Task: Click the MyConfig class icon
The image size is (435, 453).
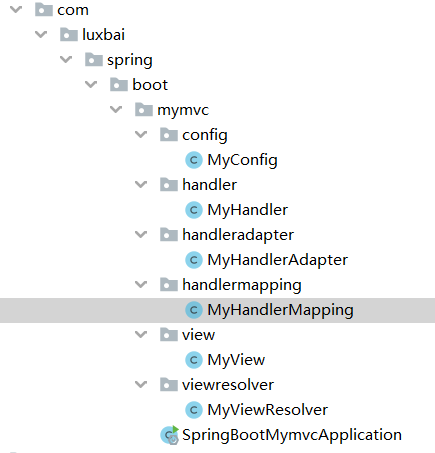Action: (x=194, y=160)
